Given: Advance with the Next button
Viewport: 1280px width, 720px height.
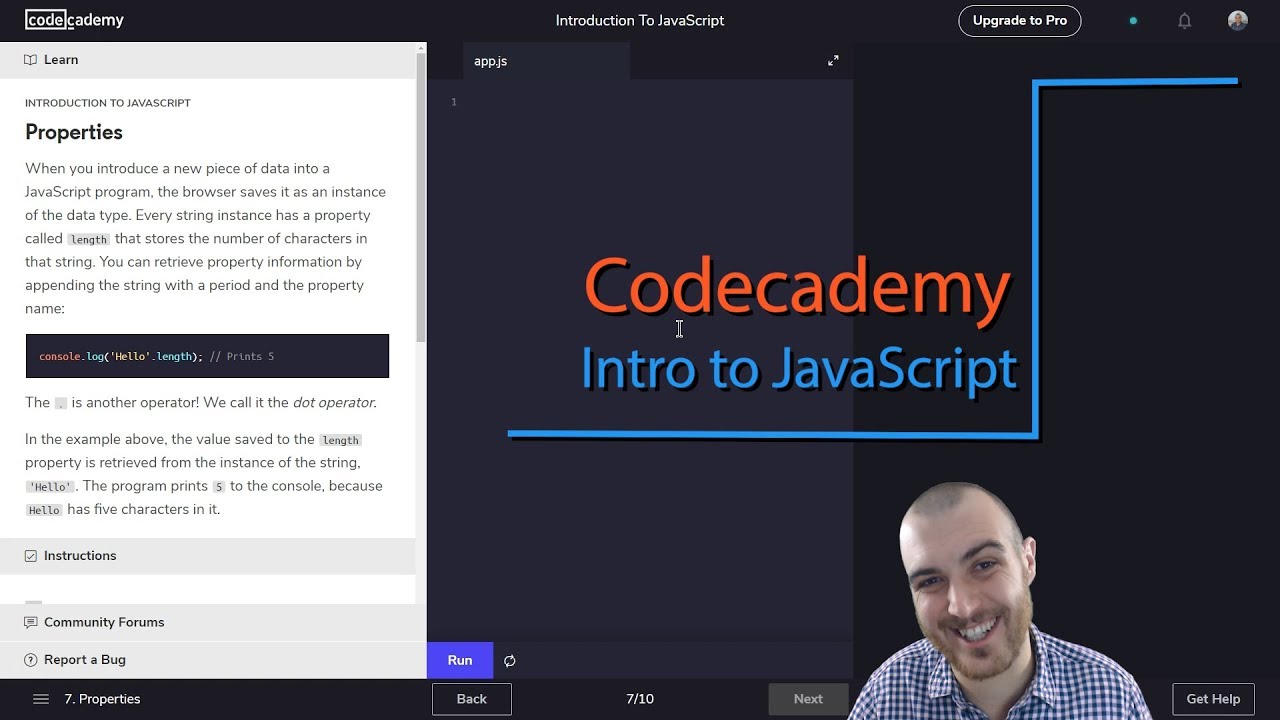Looking at the screenshot, I should click(x=808, y=699).
